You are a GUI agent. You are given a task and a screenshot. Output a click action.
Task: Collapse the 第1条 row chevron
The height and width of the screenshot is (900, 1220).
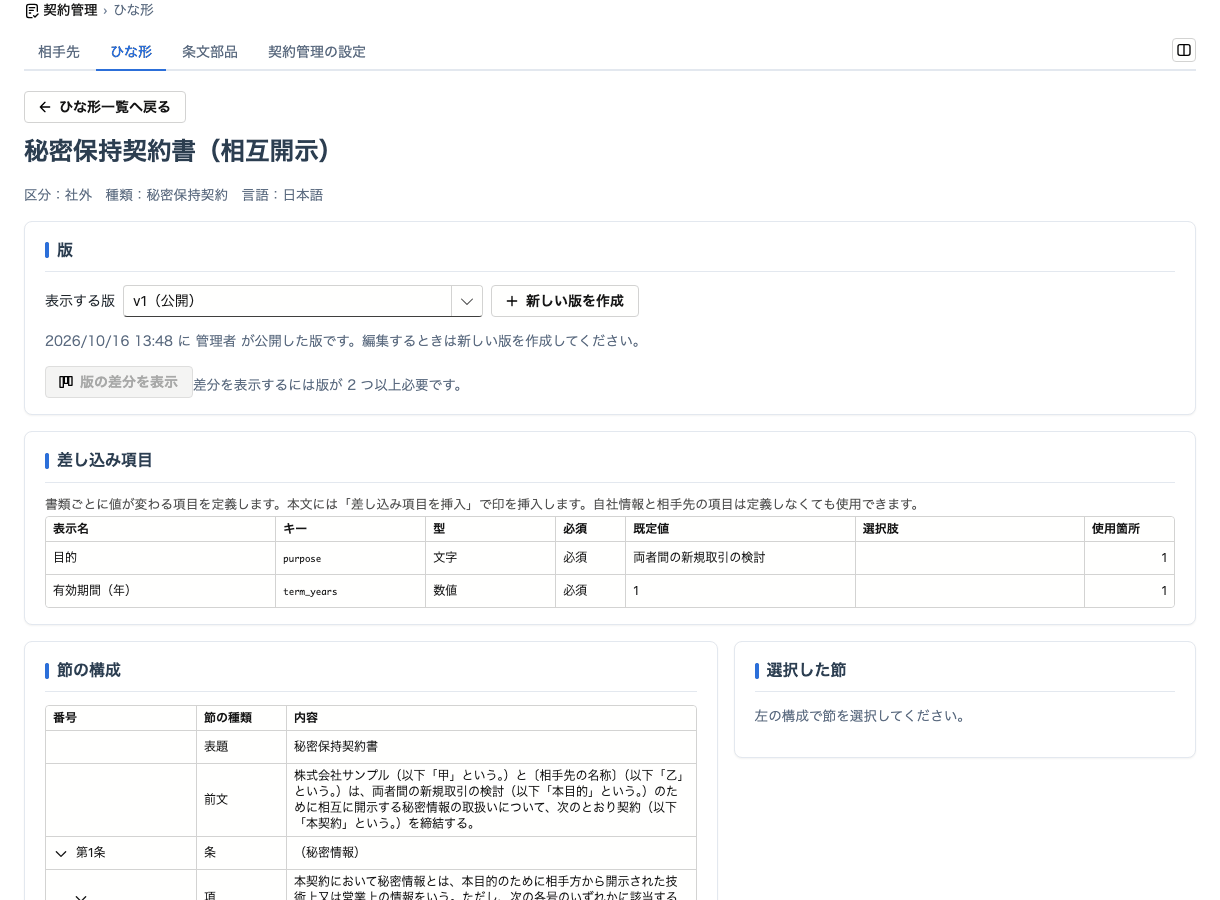tap(62, 854)
